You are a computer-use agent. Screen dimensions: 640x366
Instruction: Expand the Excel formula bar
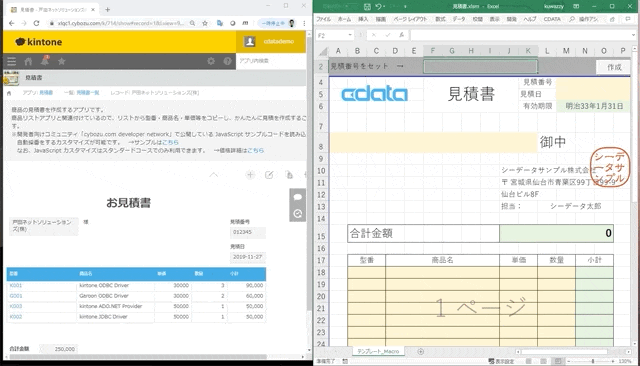(x=633, y=35)
